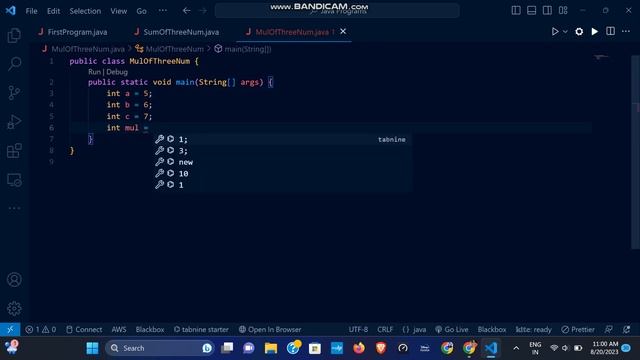Screen dimensions: 640x360
Task: Open File Explorer from the taskbar
Action: pyautogui.click(x=271, y=348)
